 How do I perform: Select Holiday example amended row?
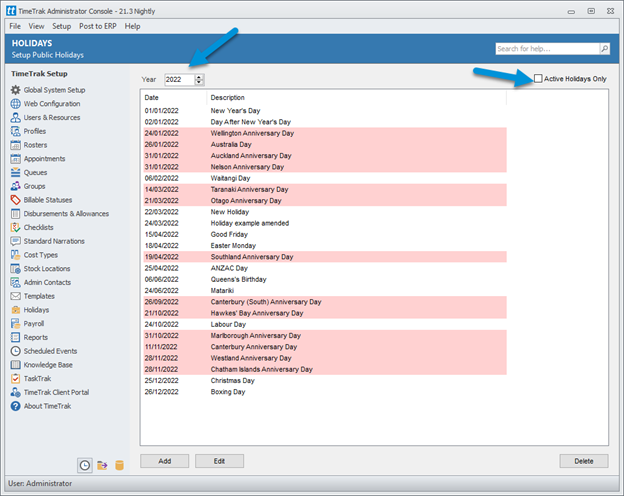324,223
